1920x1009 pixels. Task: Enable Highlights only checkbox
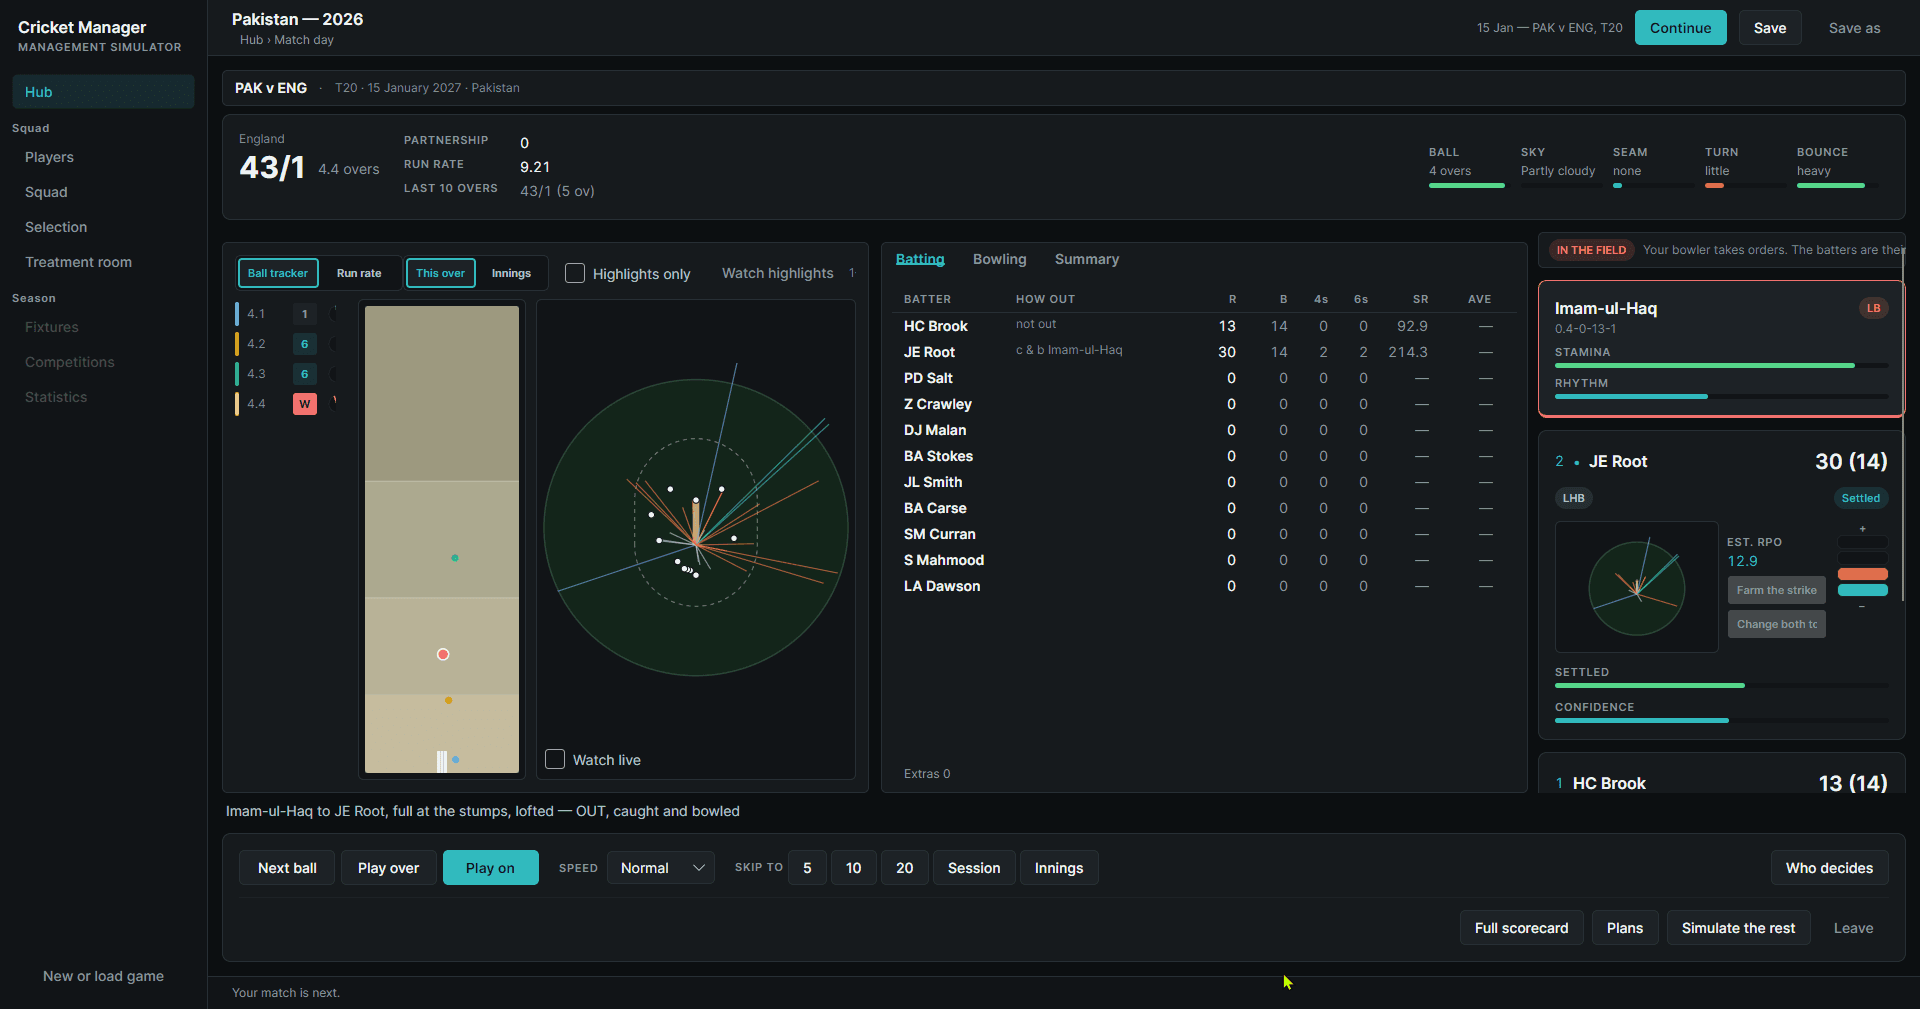[x=575, y=273]
